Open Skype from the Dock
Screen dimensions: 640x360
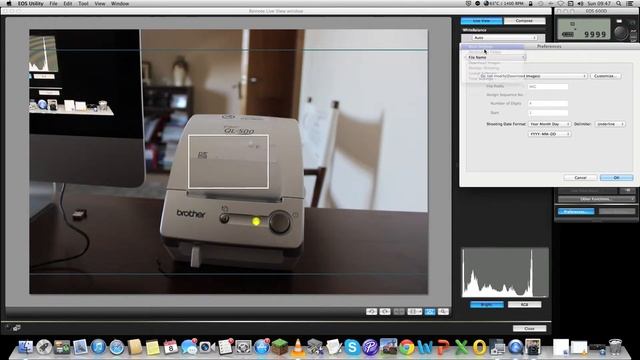tap(351, 347)
